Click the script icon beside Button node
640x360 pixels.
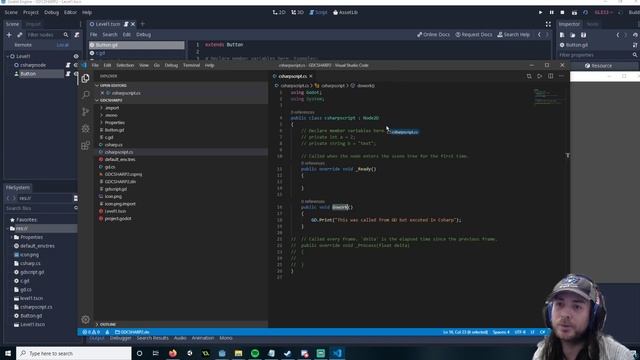tap(68, 74)
